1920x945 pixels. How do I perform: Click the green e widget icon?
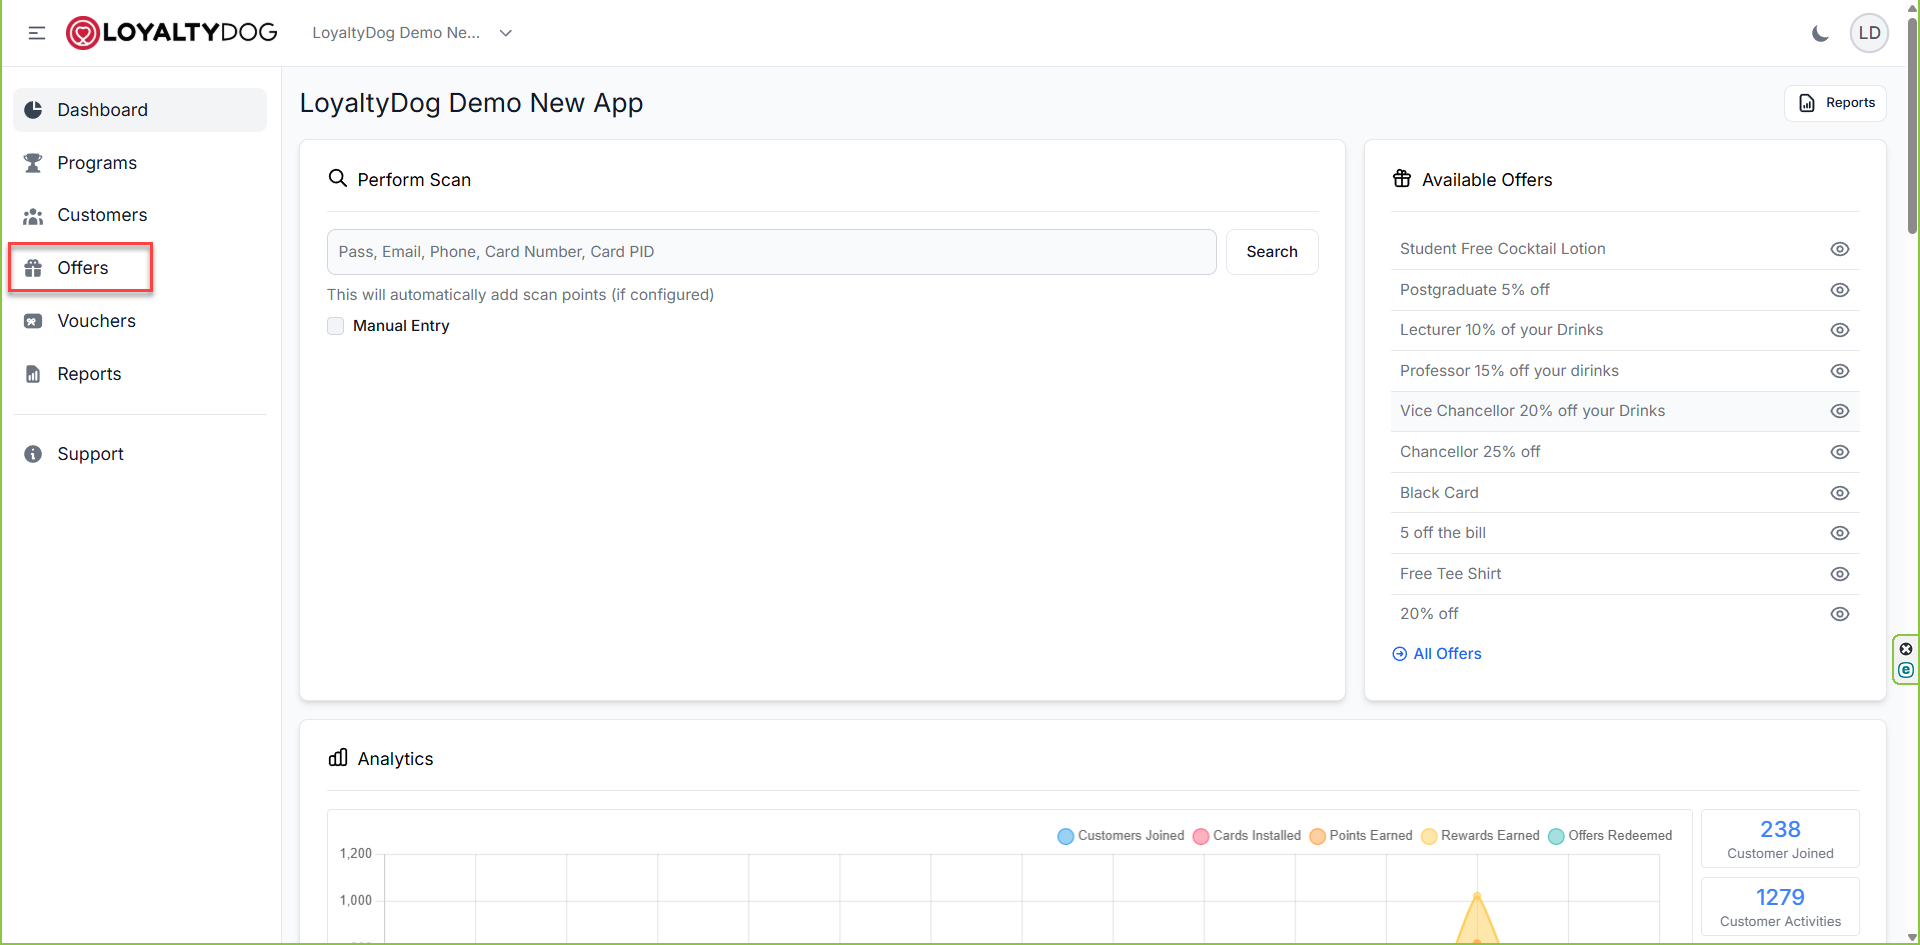click(x=1906, y=670)
